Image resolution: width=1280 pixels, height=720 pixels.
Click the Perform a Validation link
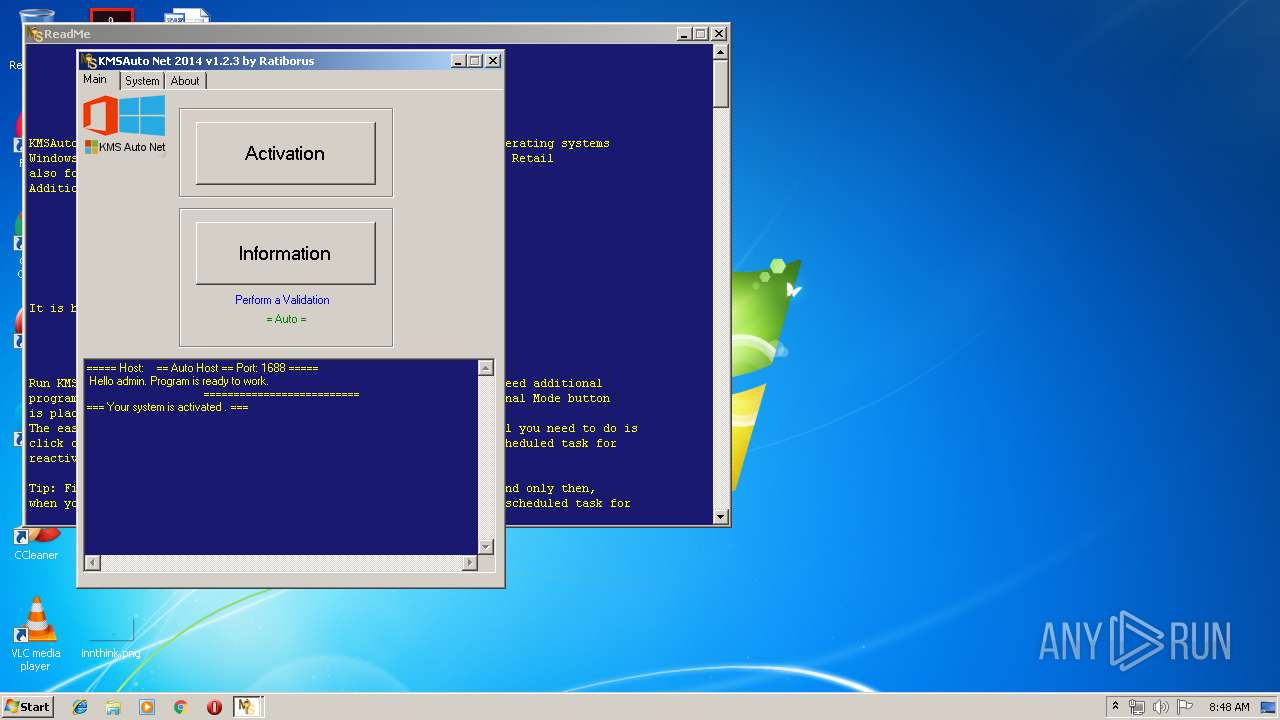pos(282,300)
